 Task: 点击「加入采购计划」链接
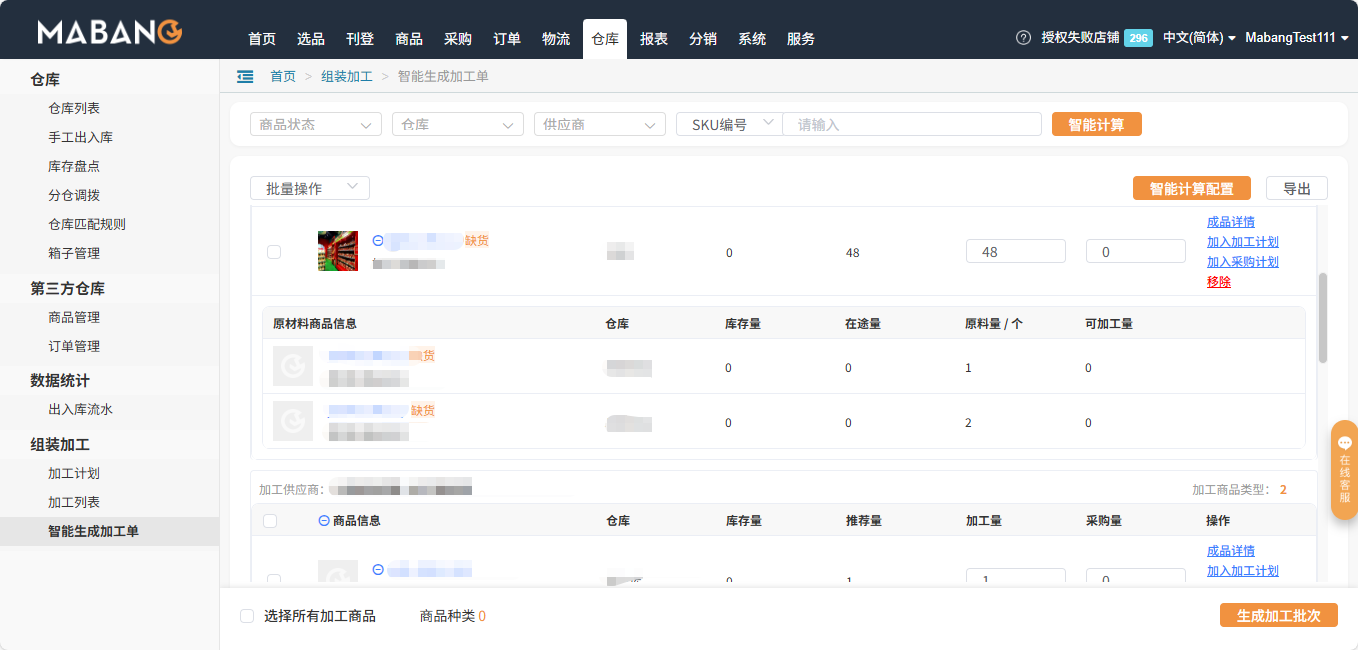coord(1242,262)
